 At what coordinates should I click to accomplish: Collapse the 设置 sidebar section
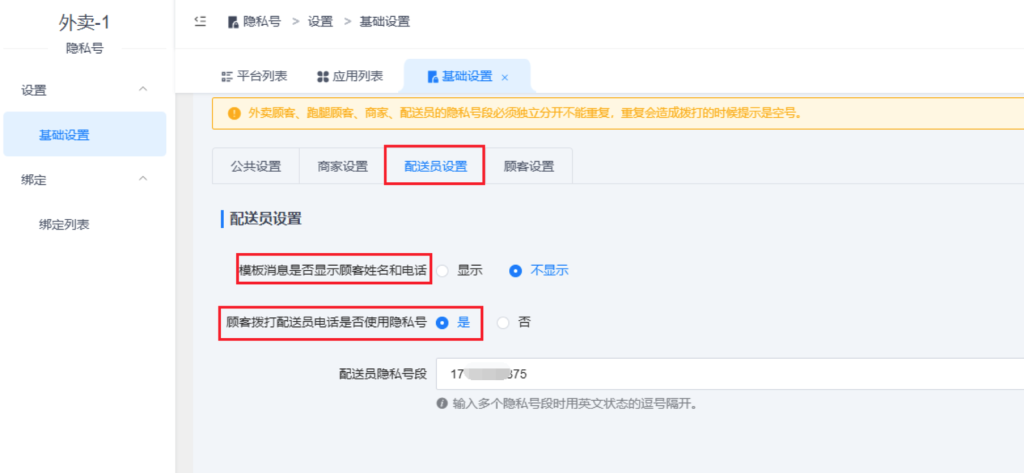[x=143, y=90]
